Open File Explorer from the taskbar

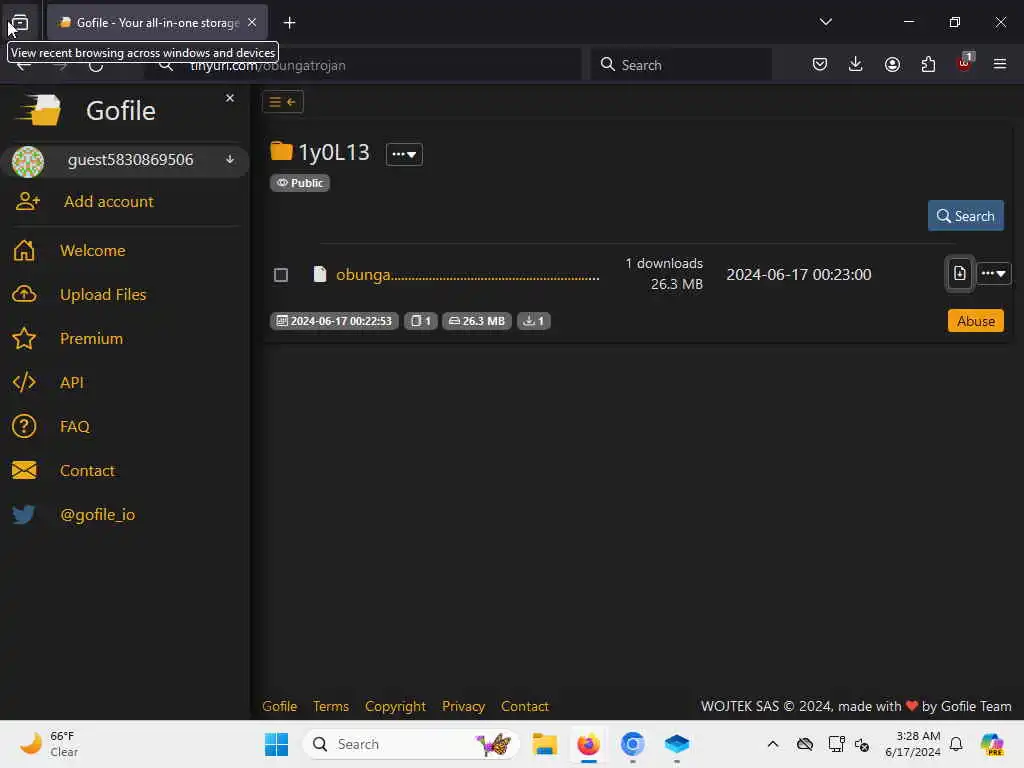pyautogui.click(x=544, y=744)
